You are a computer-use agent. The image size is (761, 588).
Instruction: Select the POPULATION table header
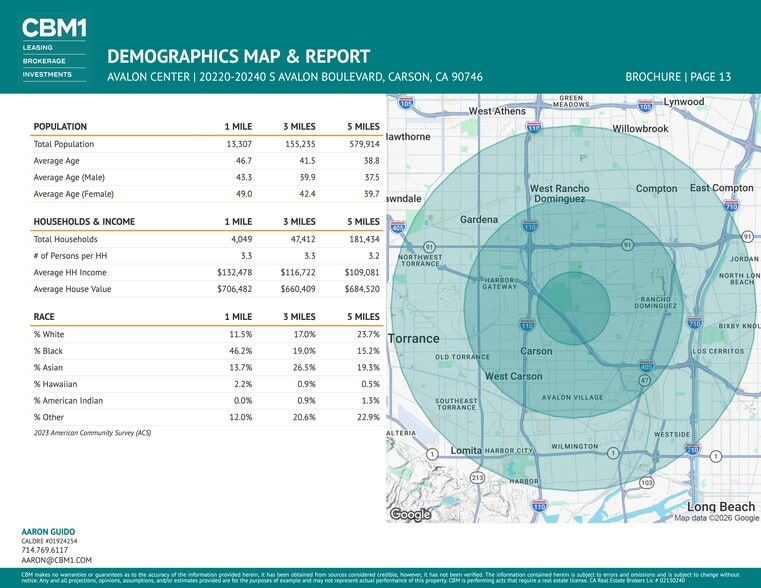pyautogui.click(x=60, y=127)
